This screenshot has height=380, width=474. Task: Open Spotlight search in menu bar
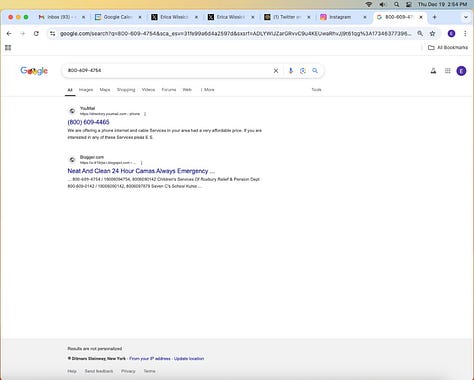[x=396, y=4]
